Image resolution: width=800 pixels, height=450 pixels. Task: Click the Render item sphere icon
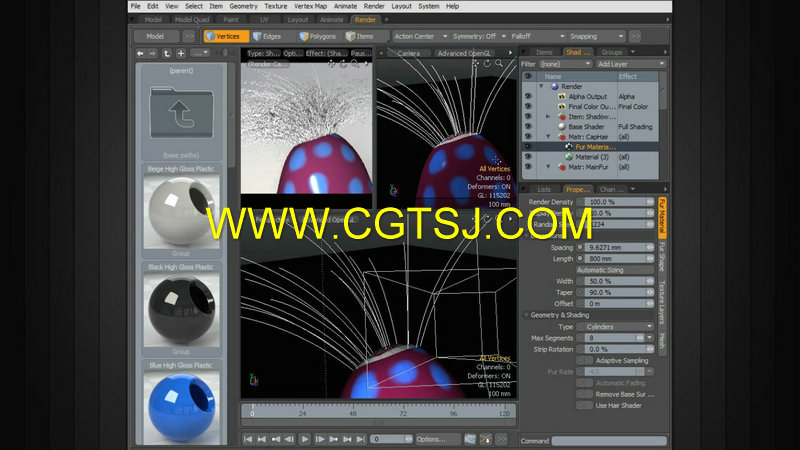point(555,87)
